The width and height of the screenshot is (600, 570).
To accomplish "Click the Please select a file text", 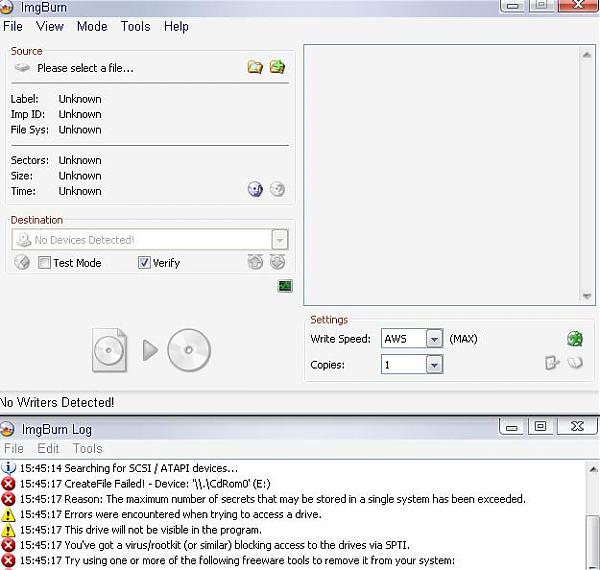I will pos(85,68).
